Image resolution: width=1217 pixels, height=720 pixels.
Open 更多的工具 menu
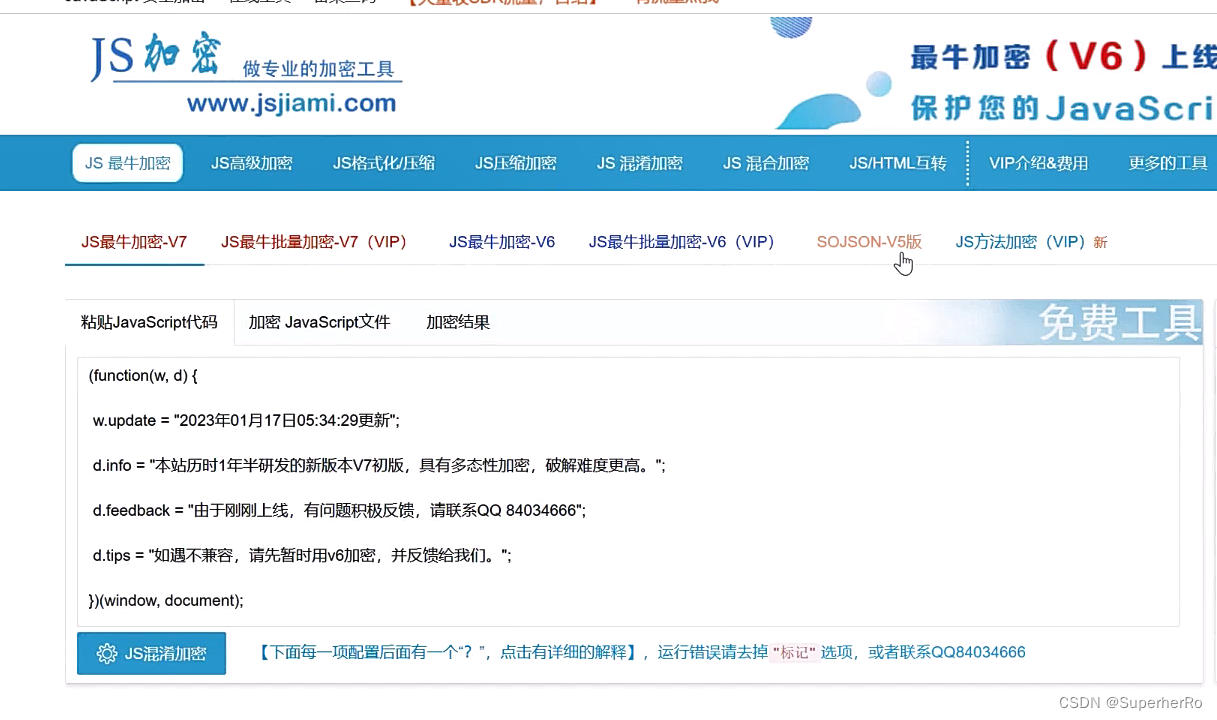point(1166,162)
